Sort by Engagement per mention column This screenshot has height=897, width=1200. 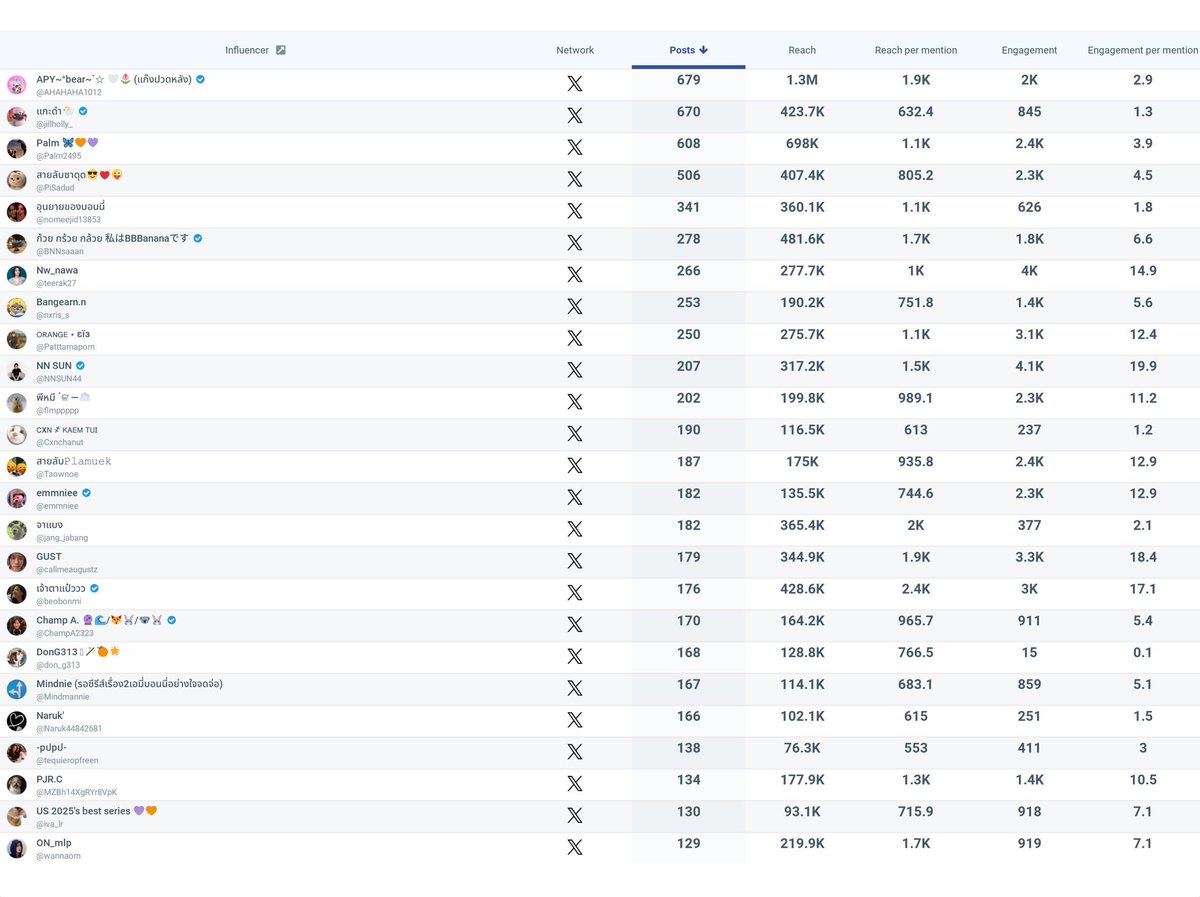[1143, 50]
